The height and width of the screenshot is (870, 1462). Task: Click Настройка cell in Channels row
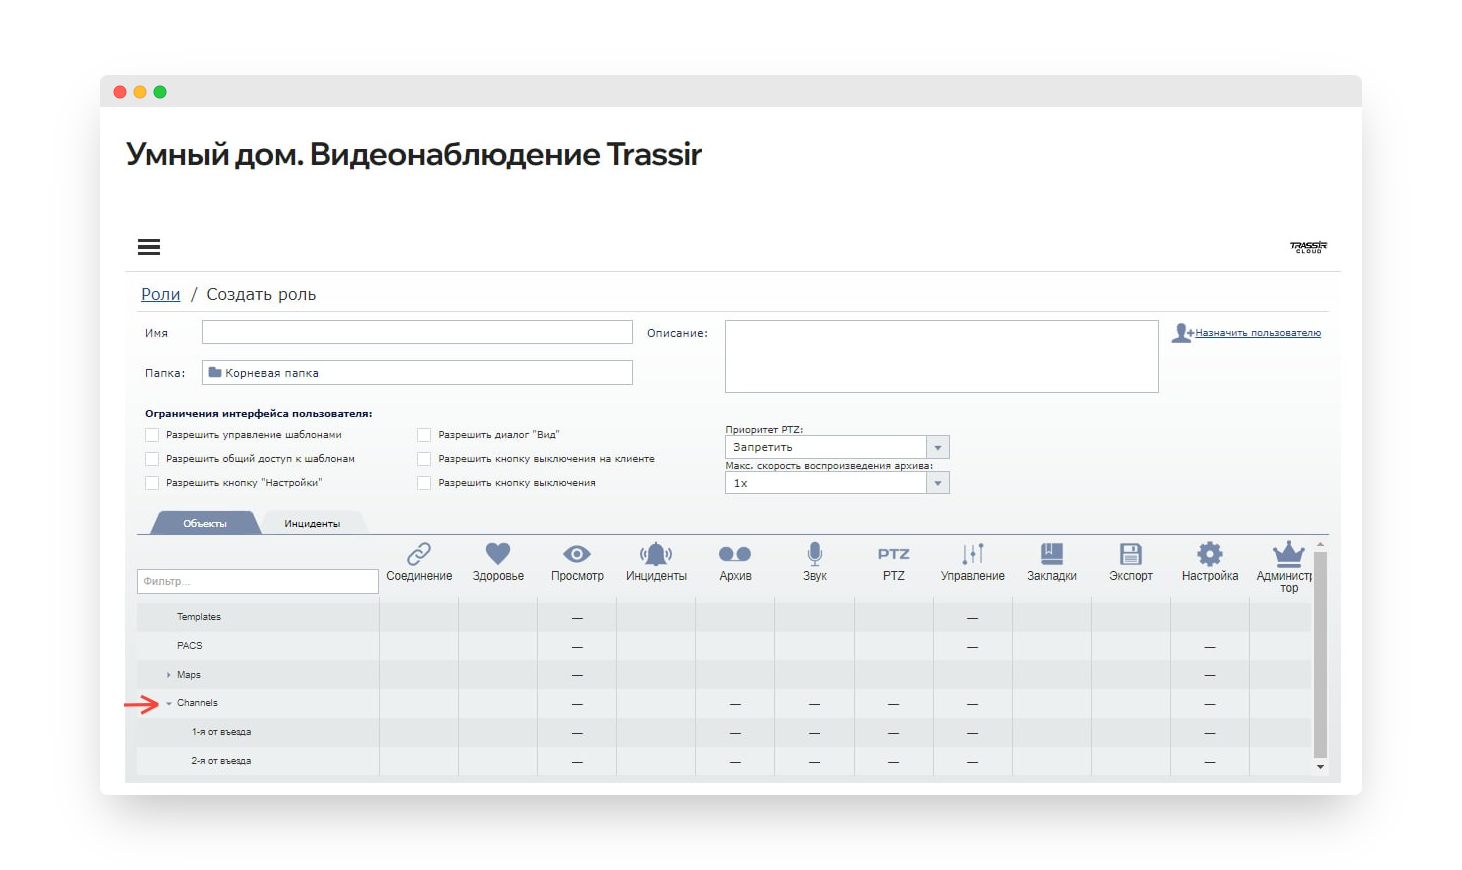tap(1210, 704)
